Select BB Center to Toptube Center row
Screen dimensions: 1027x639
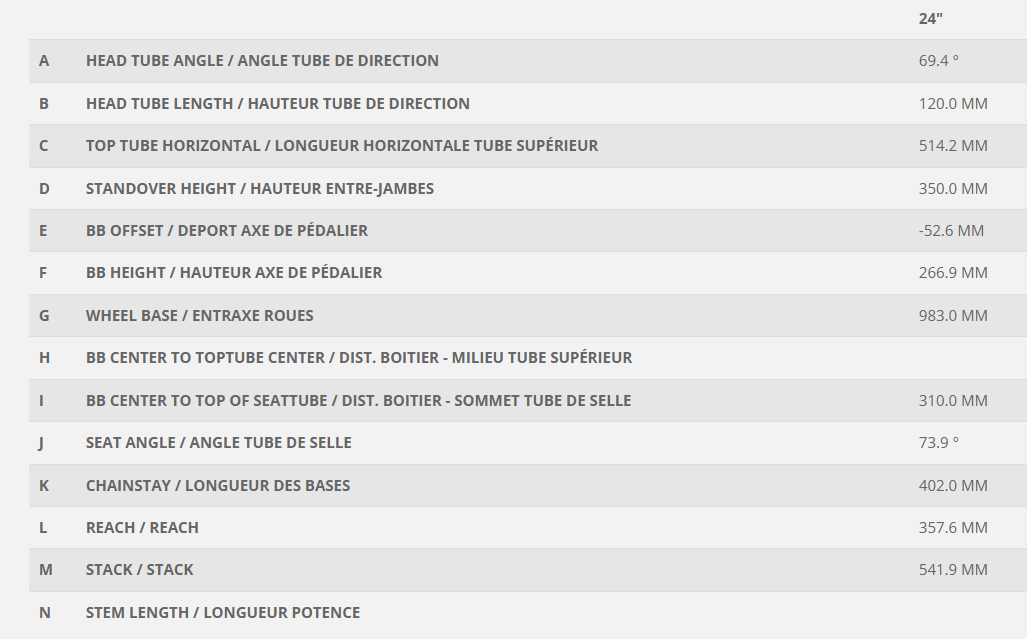[x=528, y=358]
